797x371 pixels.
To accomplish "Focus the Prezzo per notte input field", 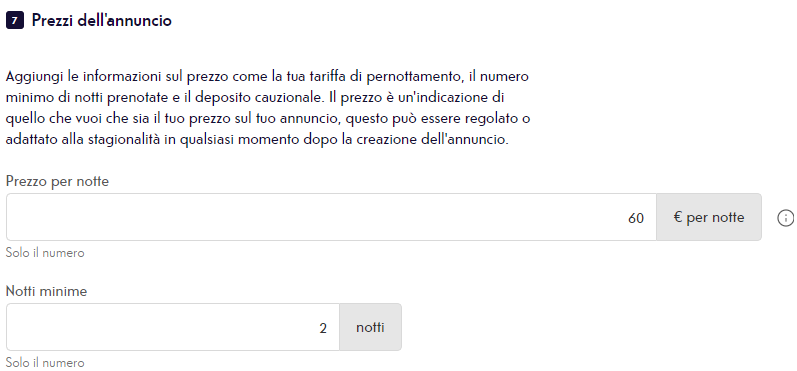I will click(x=331, y=217).
